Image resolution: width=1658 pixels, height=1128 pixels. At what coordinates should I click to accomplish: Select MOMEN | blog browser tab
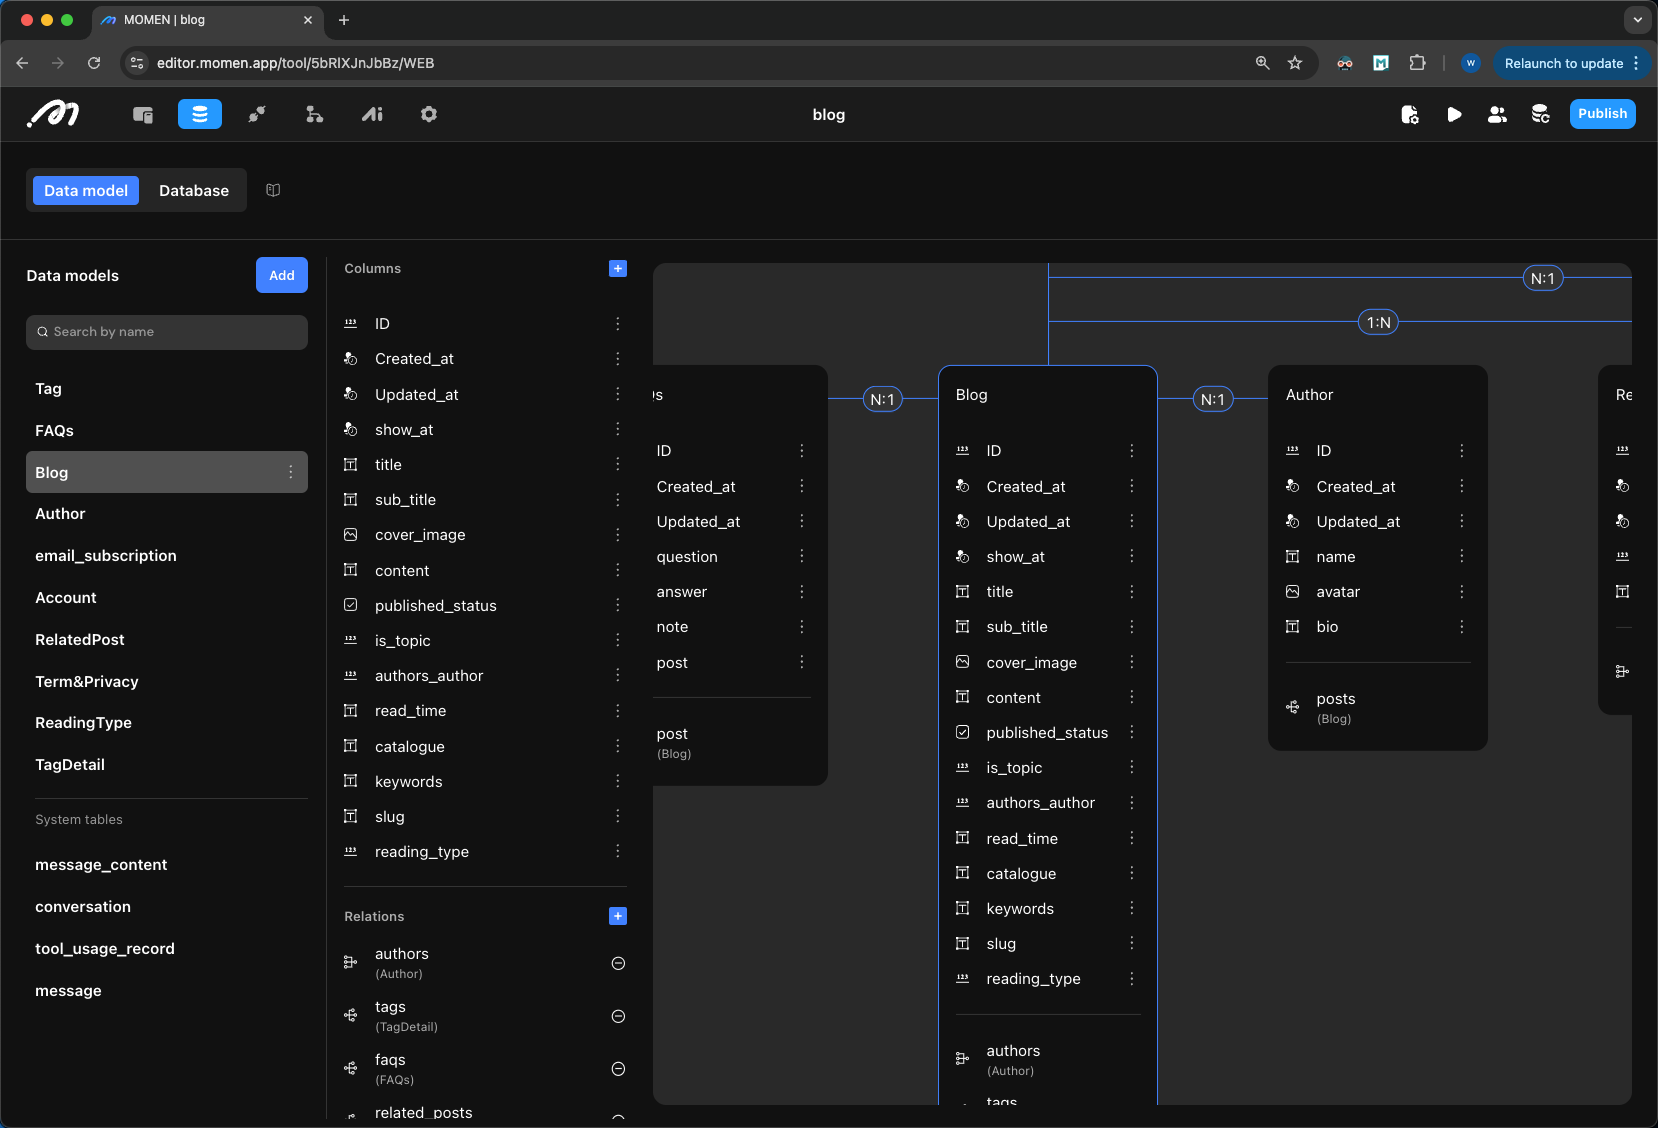pyautogui.click(x=207, y=20)
